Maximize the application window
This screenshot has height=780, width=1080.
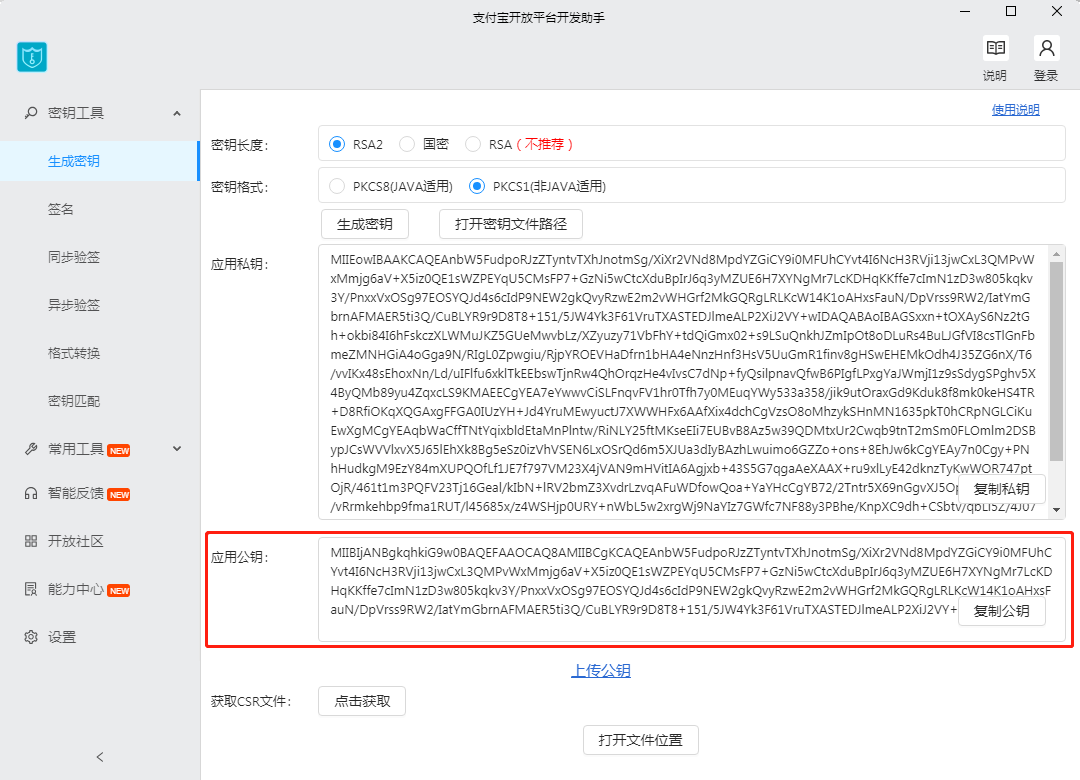(1011, 11)
